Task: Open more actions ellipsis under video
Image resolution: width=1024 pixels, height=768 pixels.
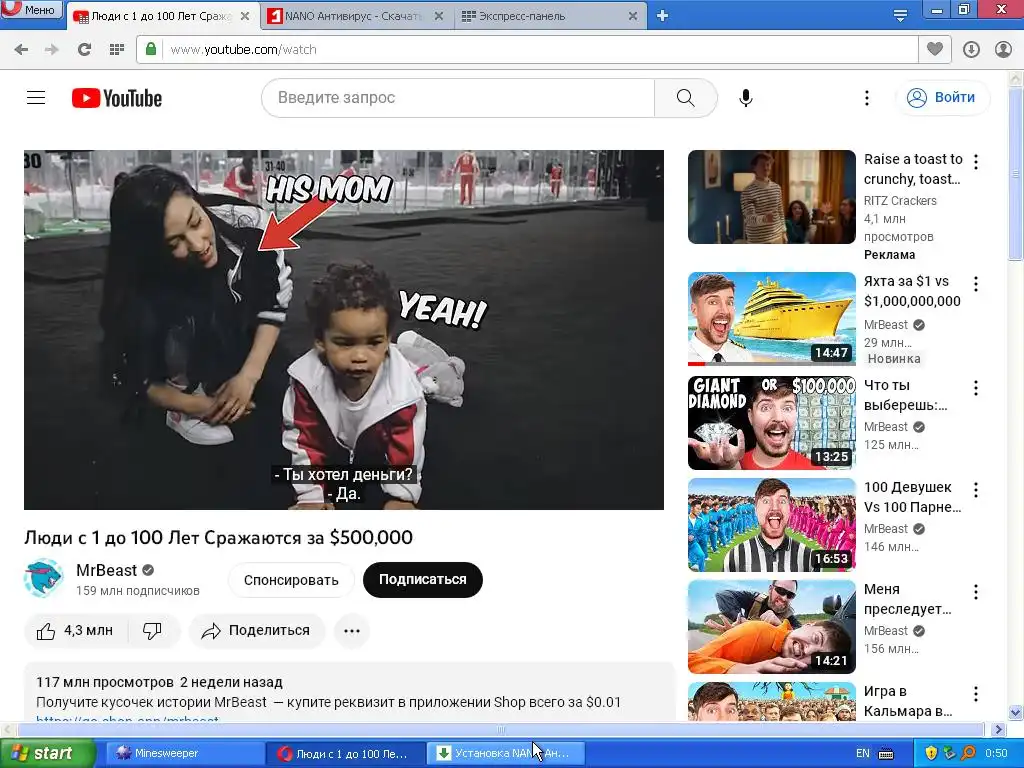Action: [x=352, y=631]
